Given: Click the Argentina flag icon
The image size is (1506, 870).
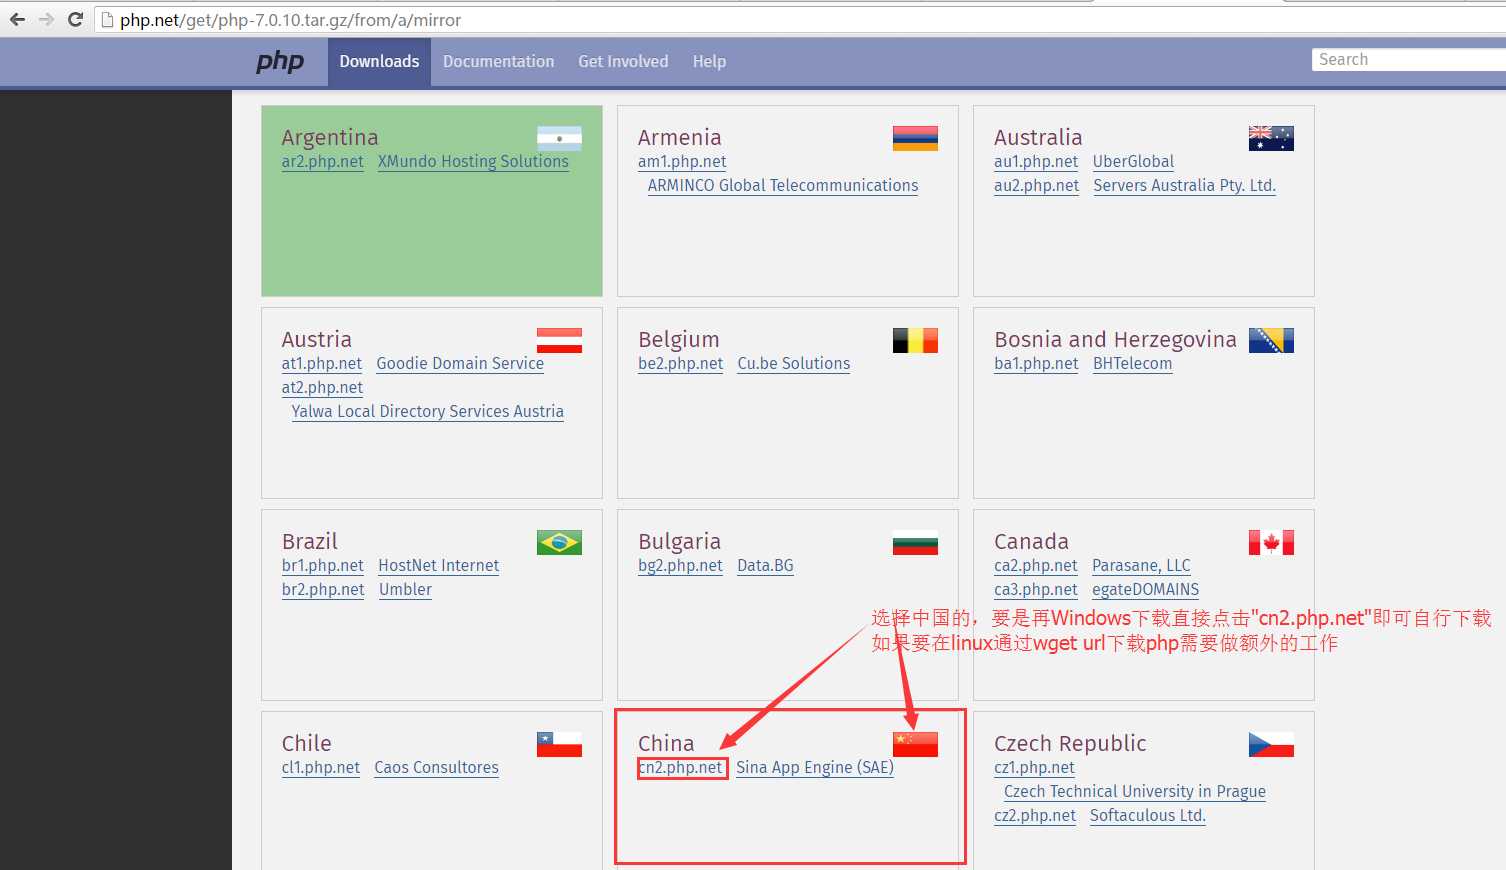Looking at the screenshot, I should [559, 138].
